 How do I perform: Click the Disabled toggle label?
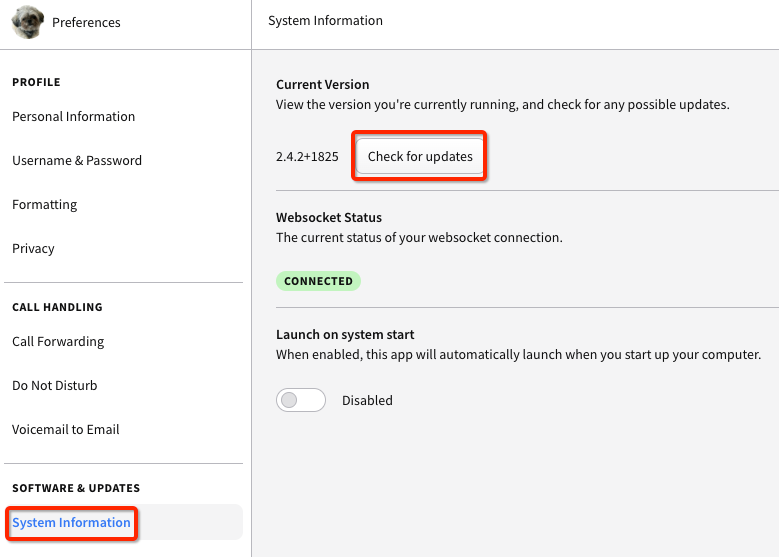367,400
